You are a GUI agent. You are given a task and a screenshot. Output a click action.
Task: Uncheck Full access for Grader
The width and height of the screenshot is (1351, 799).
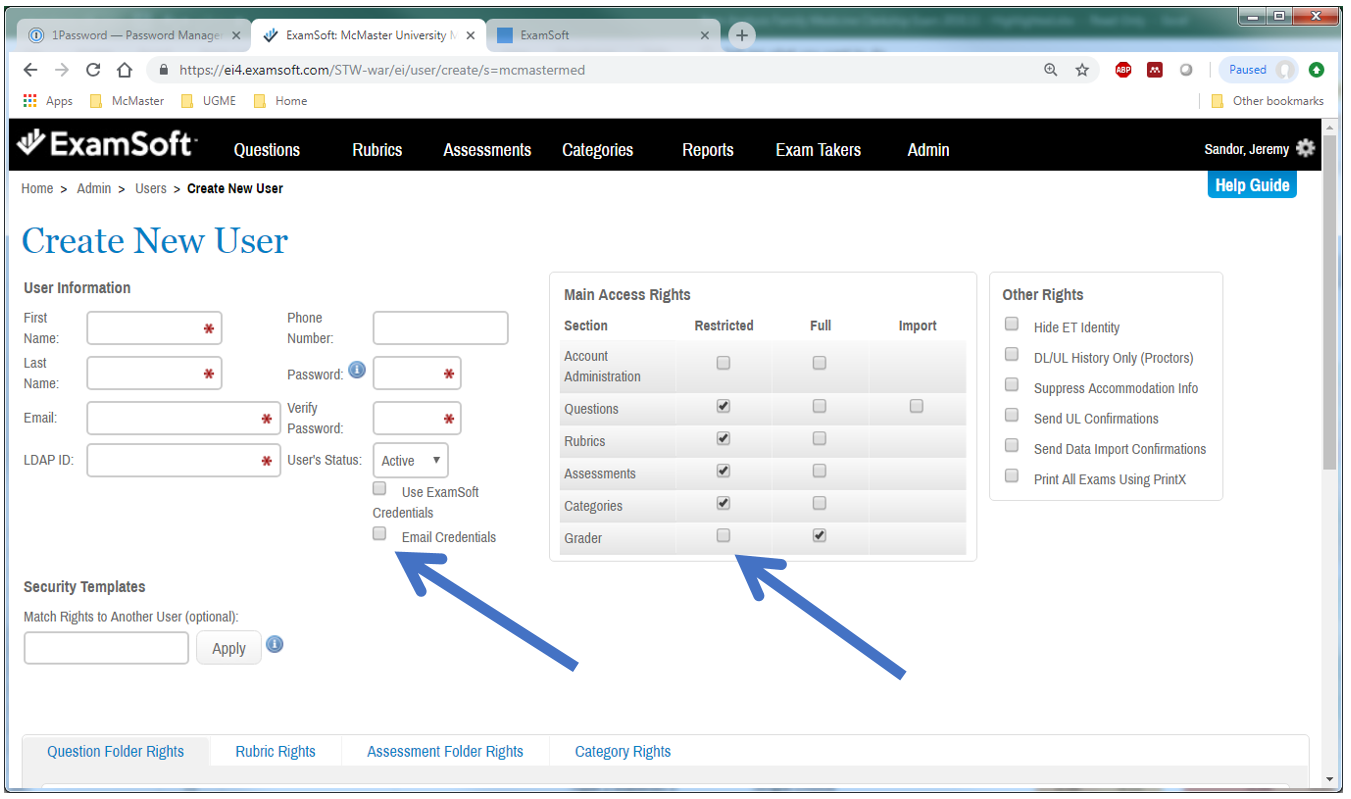pyautogui.click(x=819, y=535)
